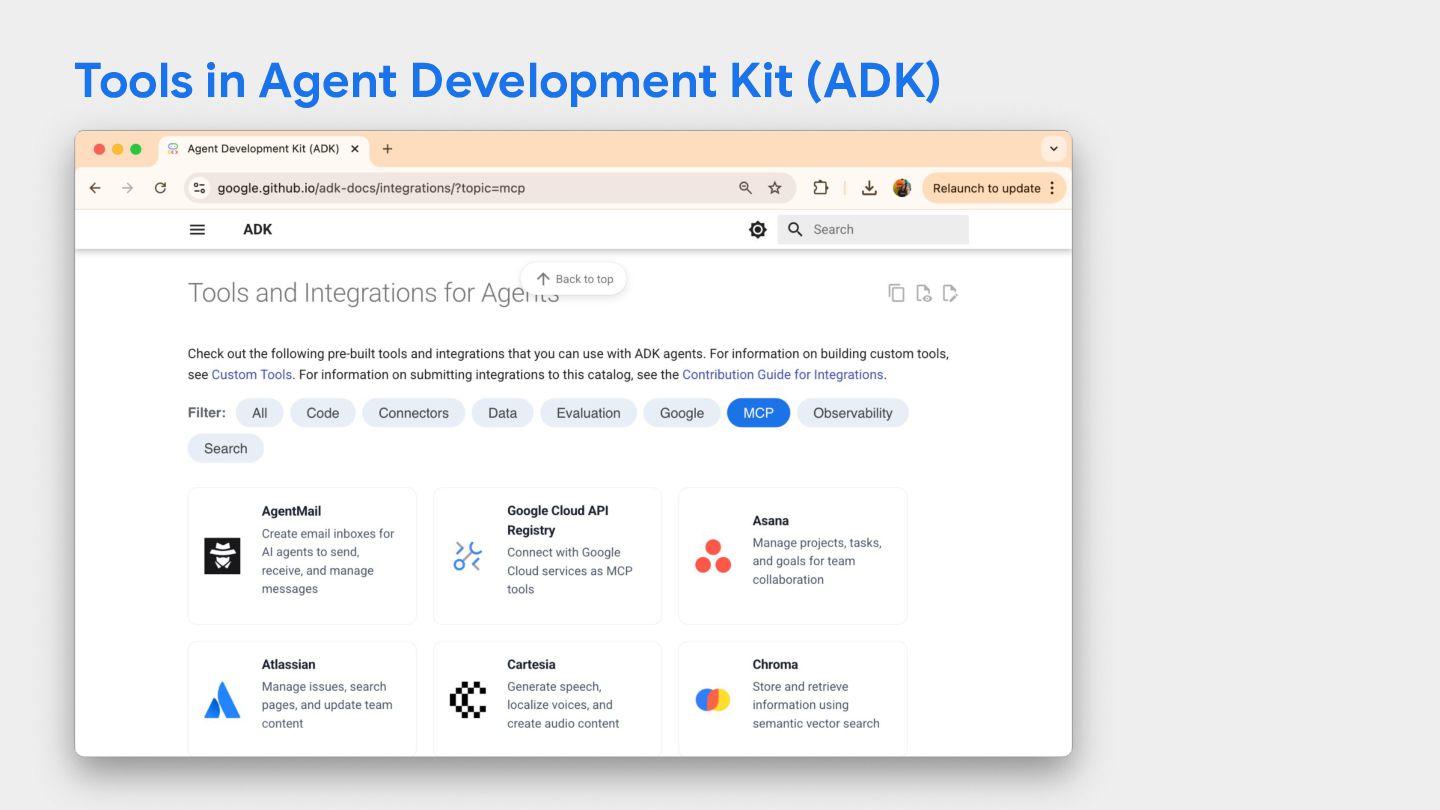
Task: Open the Extensions puzzle icon
Action: tap(821, 188)
